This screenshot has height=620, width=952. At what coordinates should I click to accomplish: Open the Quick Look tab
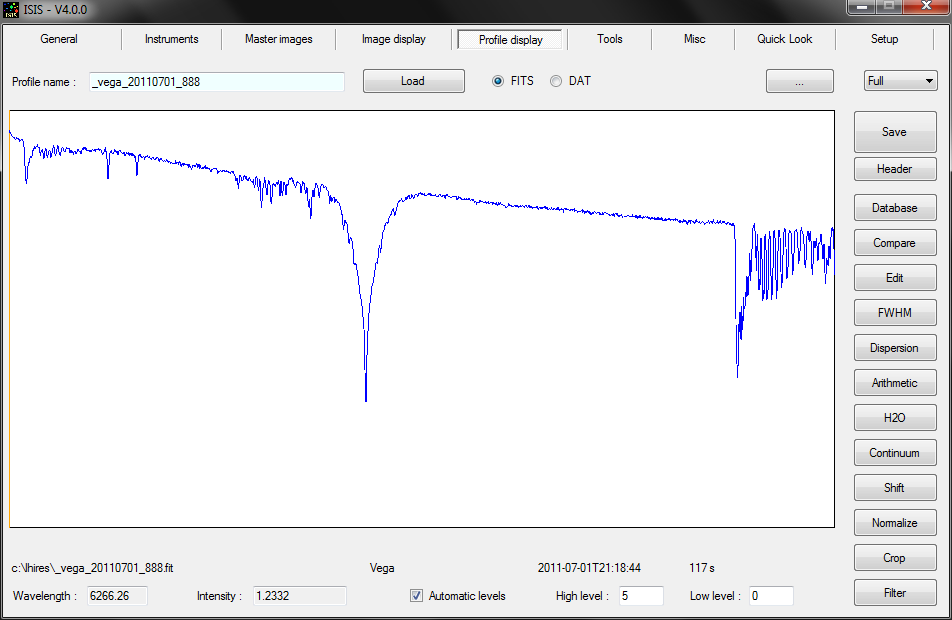(784, 39)
